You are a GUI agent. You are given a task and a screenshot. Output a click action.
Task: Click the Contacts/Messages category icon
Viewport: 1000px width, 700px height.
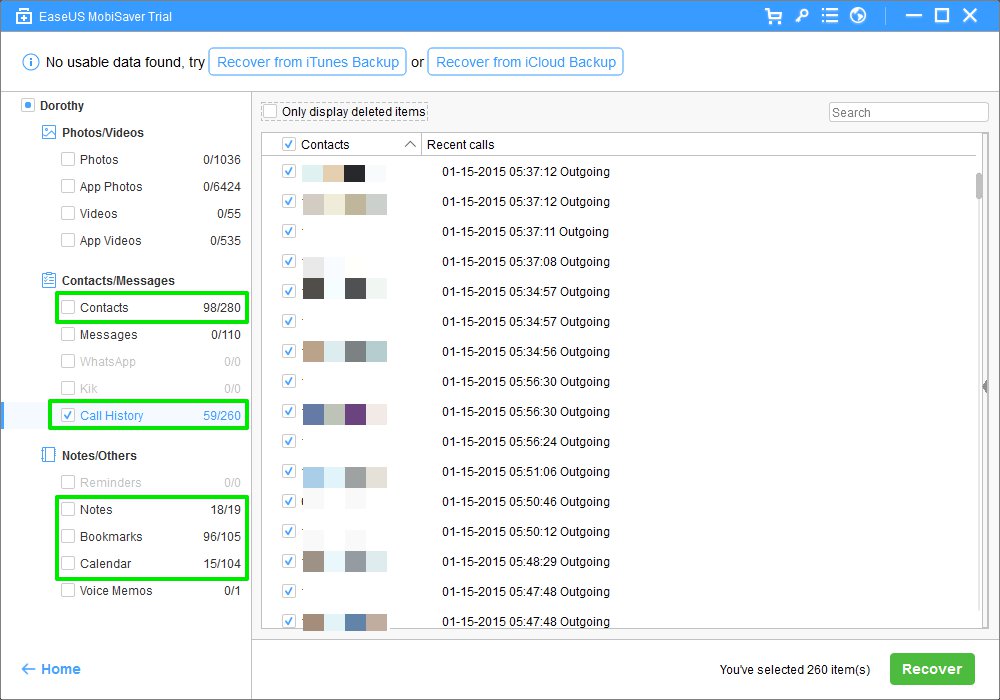48,281
